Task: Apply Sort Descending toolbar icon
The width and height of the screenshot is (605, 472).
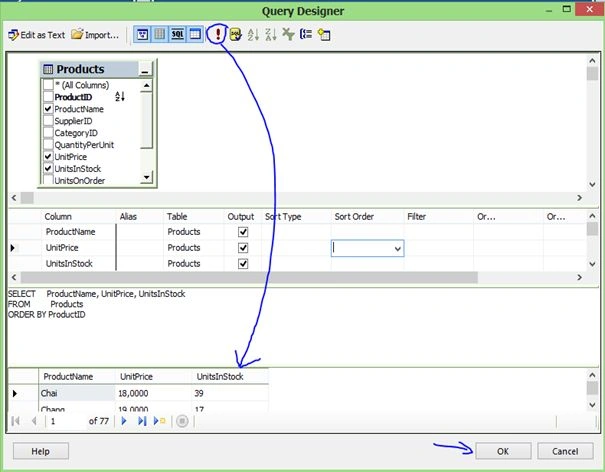Action: [x=271, y=34]
